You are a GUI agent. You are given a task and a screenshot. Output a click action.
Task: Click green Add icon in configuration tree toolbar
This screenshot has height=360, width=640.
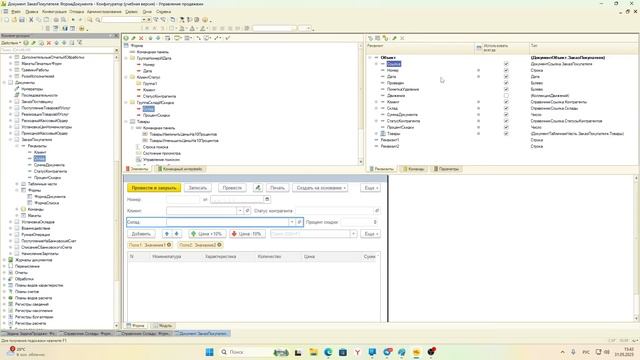click(x=26, y=42)
